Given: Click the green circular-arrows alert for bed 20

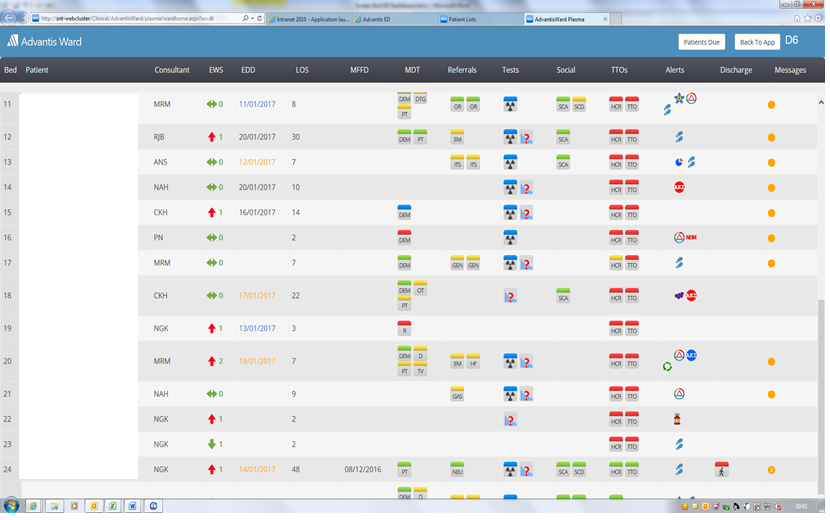Looking at the screenshot, I should 668,367.
